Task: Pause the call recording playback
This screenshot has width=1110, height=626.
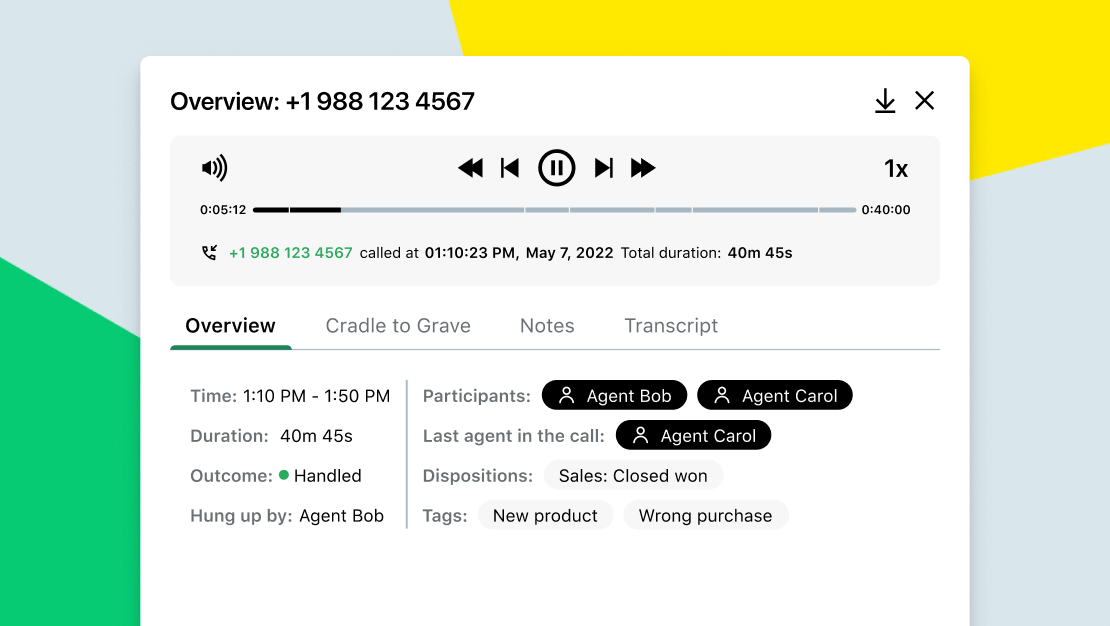Action: pos(556,168)
